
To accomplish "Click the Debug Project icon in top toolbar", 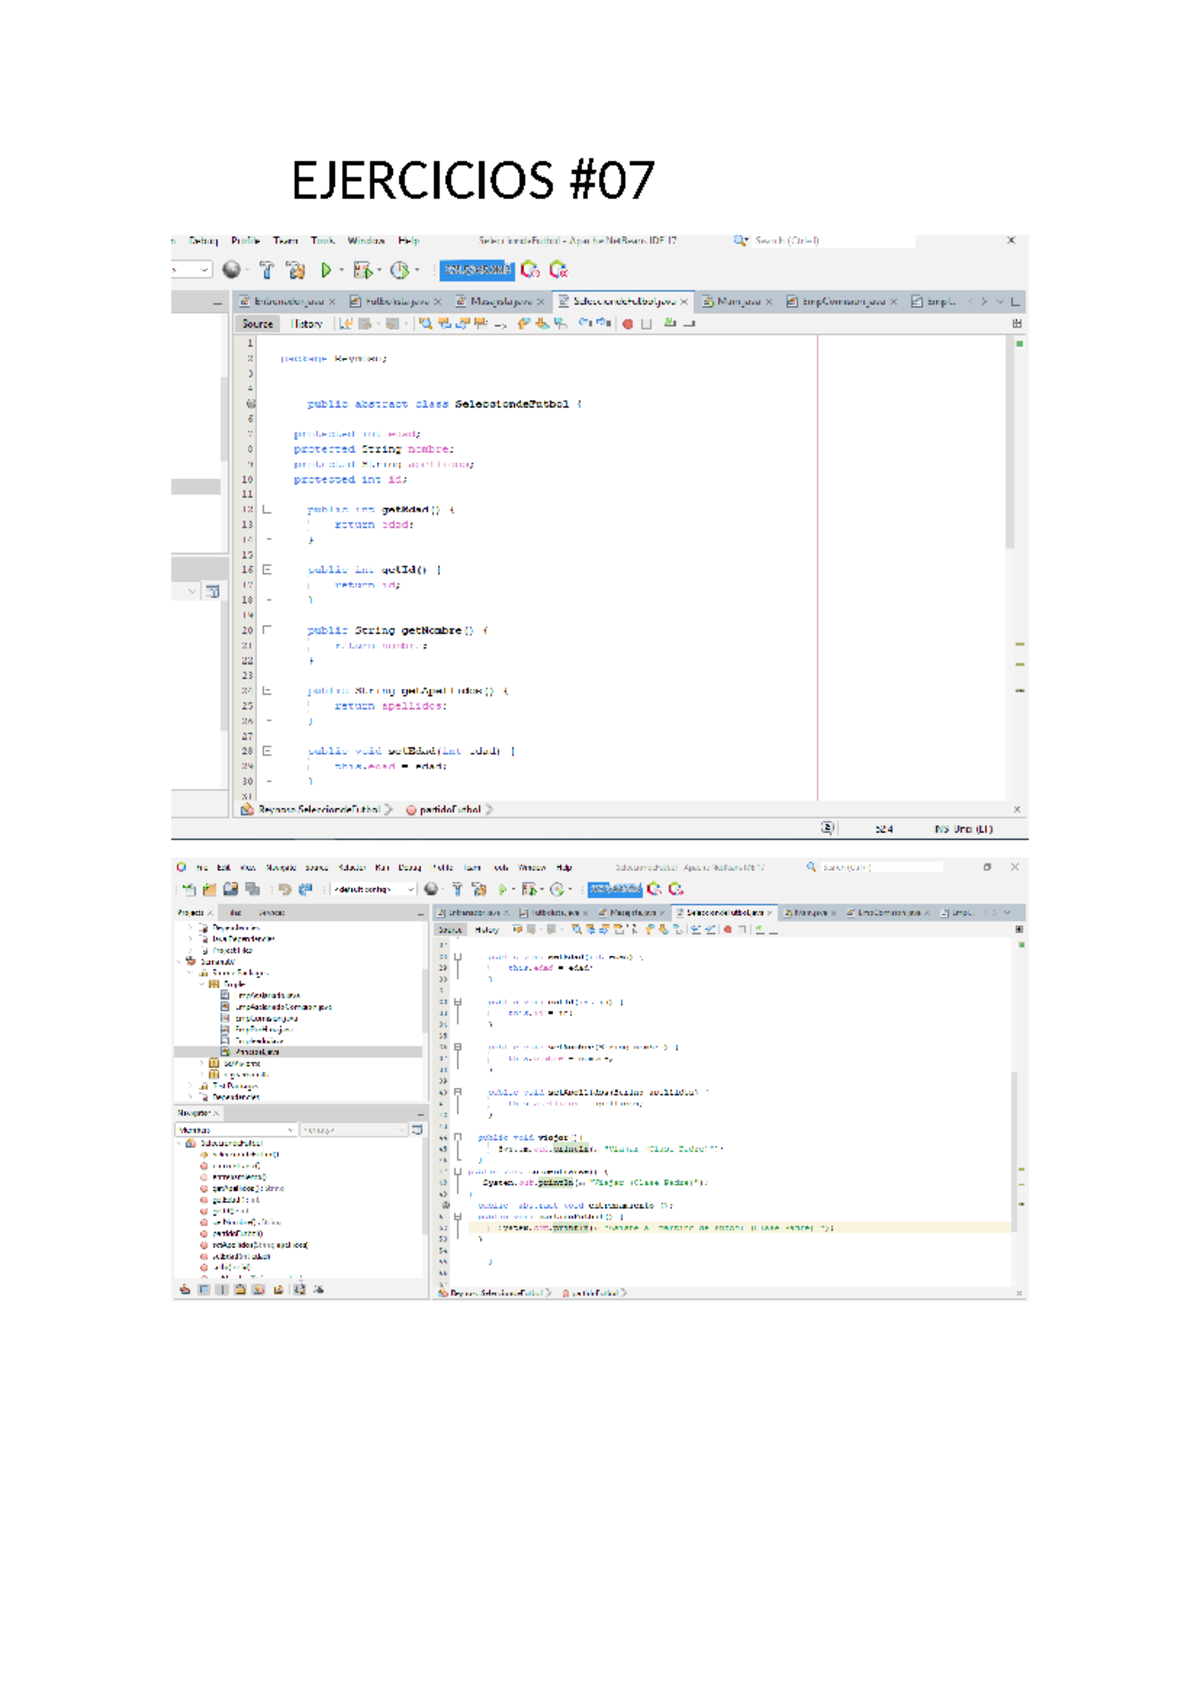I will (x=362, y=270).
